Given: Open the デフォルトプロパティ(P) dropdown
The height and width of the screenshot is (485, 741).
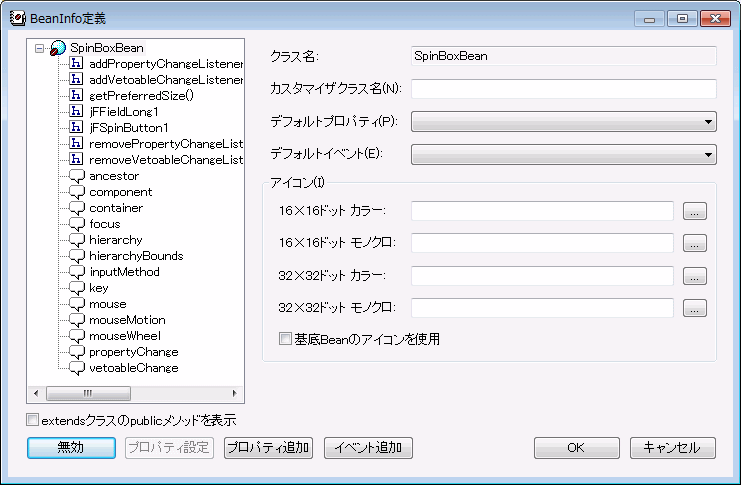Looking at the screenshot, I should pyautogui.click(x=564, y=121).
